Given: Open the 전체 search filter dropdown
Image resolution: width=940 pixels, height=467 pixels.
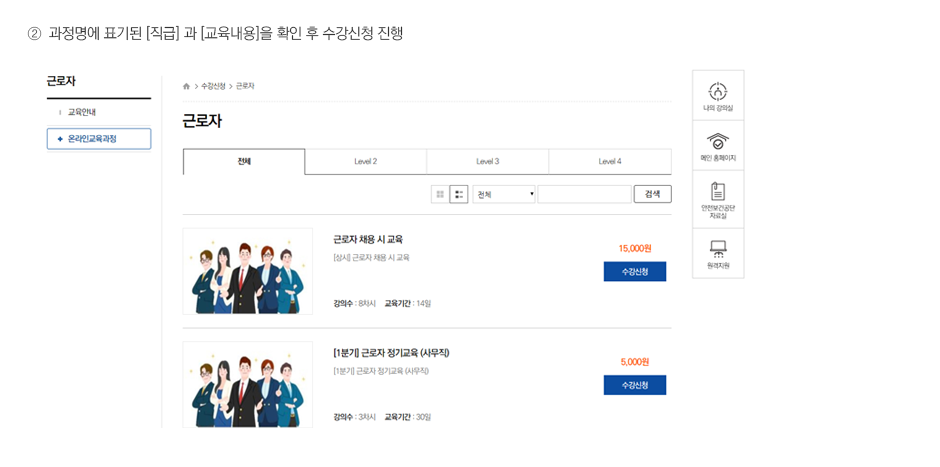Looking at the screenshot, I should click(504, 194).
